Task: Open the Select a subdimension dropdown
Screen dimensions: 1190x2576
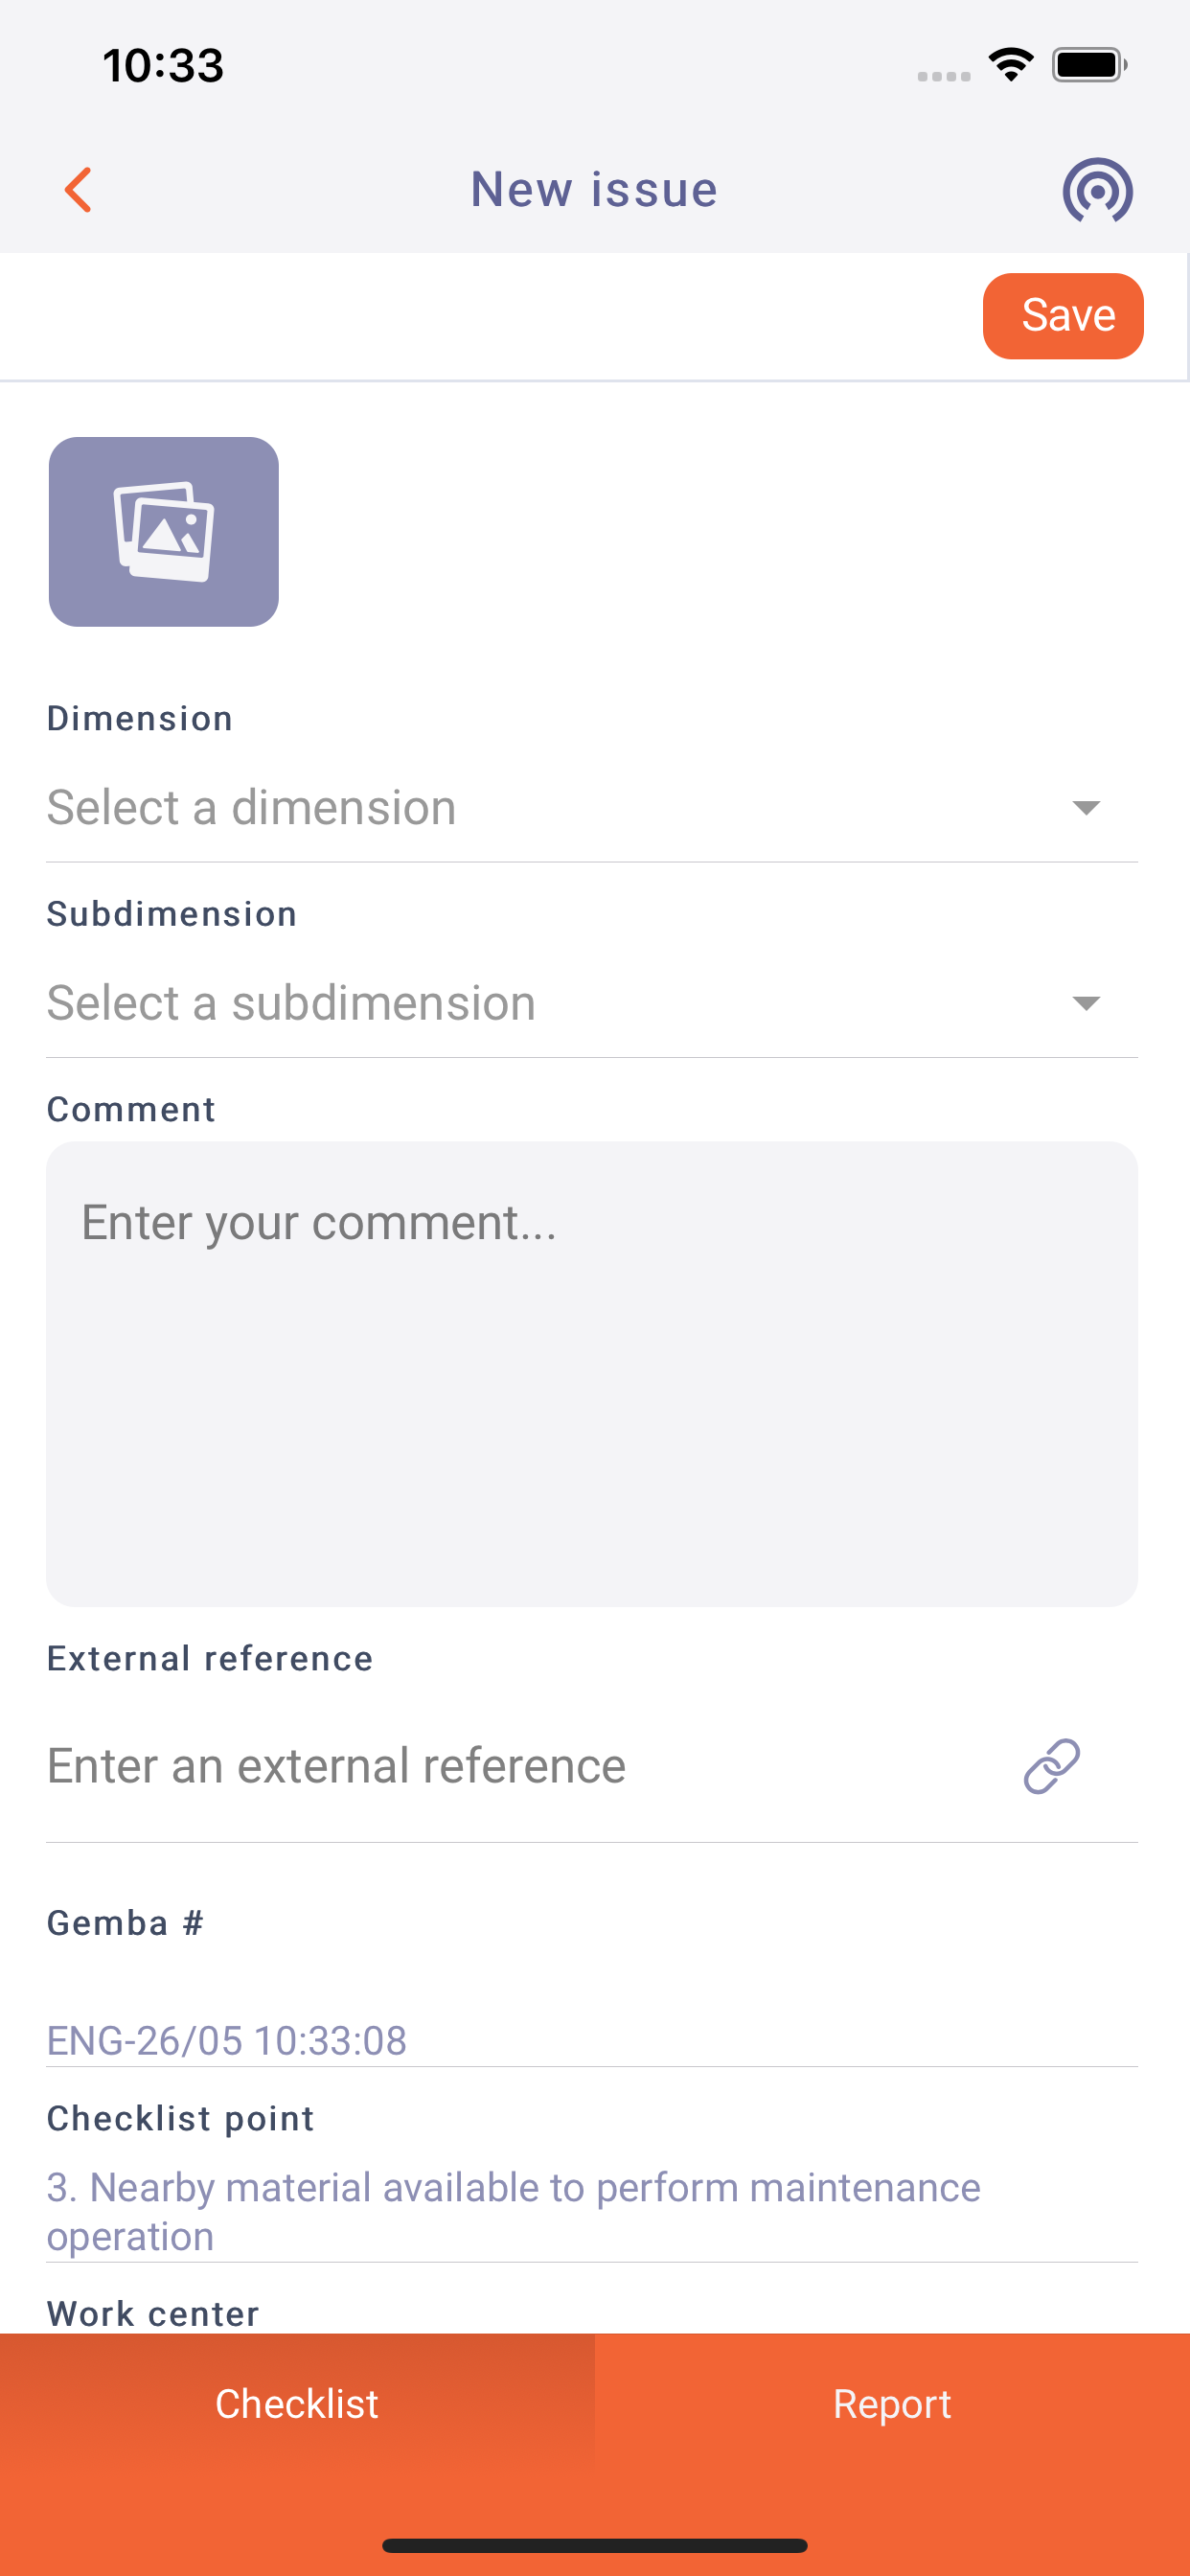Action: pyautogui.click(x=592, y=1003)
